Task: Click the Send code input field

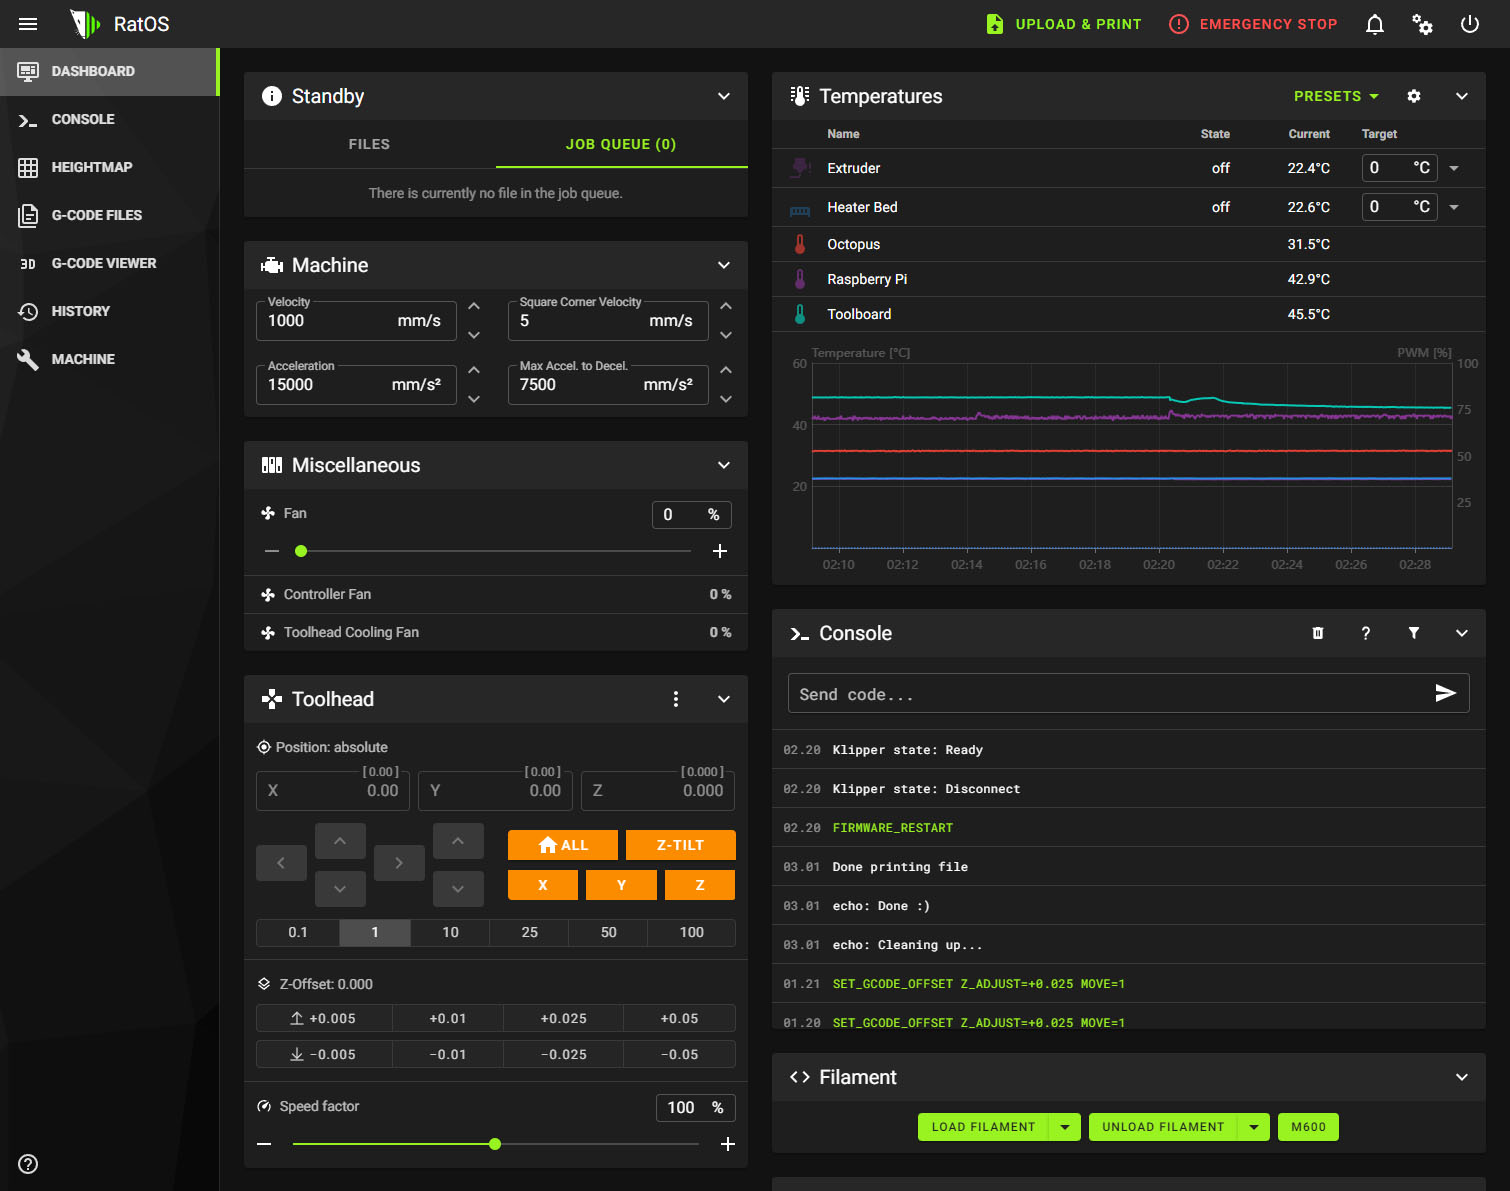Action: [x=1110, y=693]
